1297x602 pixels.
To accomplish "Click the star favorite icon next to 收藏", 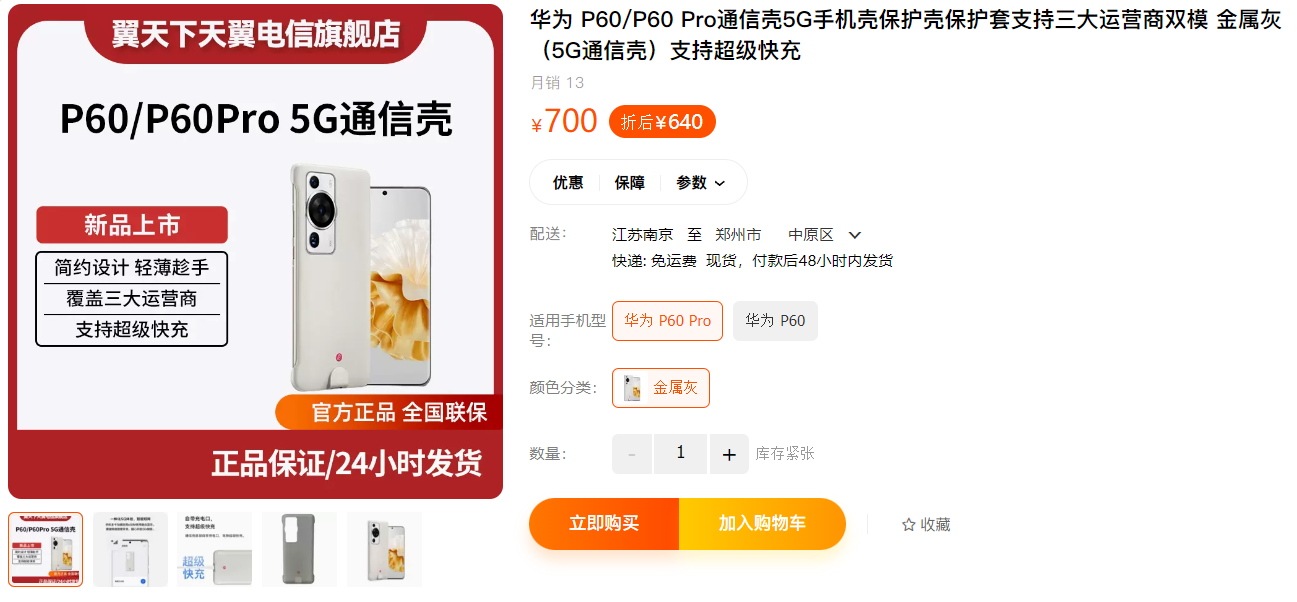I will click(908, 524).
